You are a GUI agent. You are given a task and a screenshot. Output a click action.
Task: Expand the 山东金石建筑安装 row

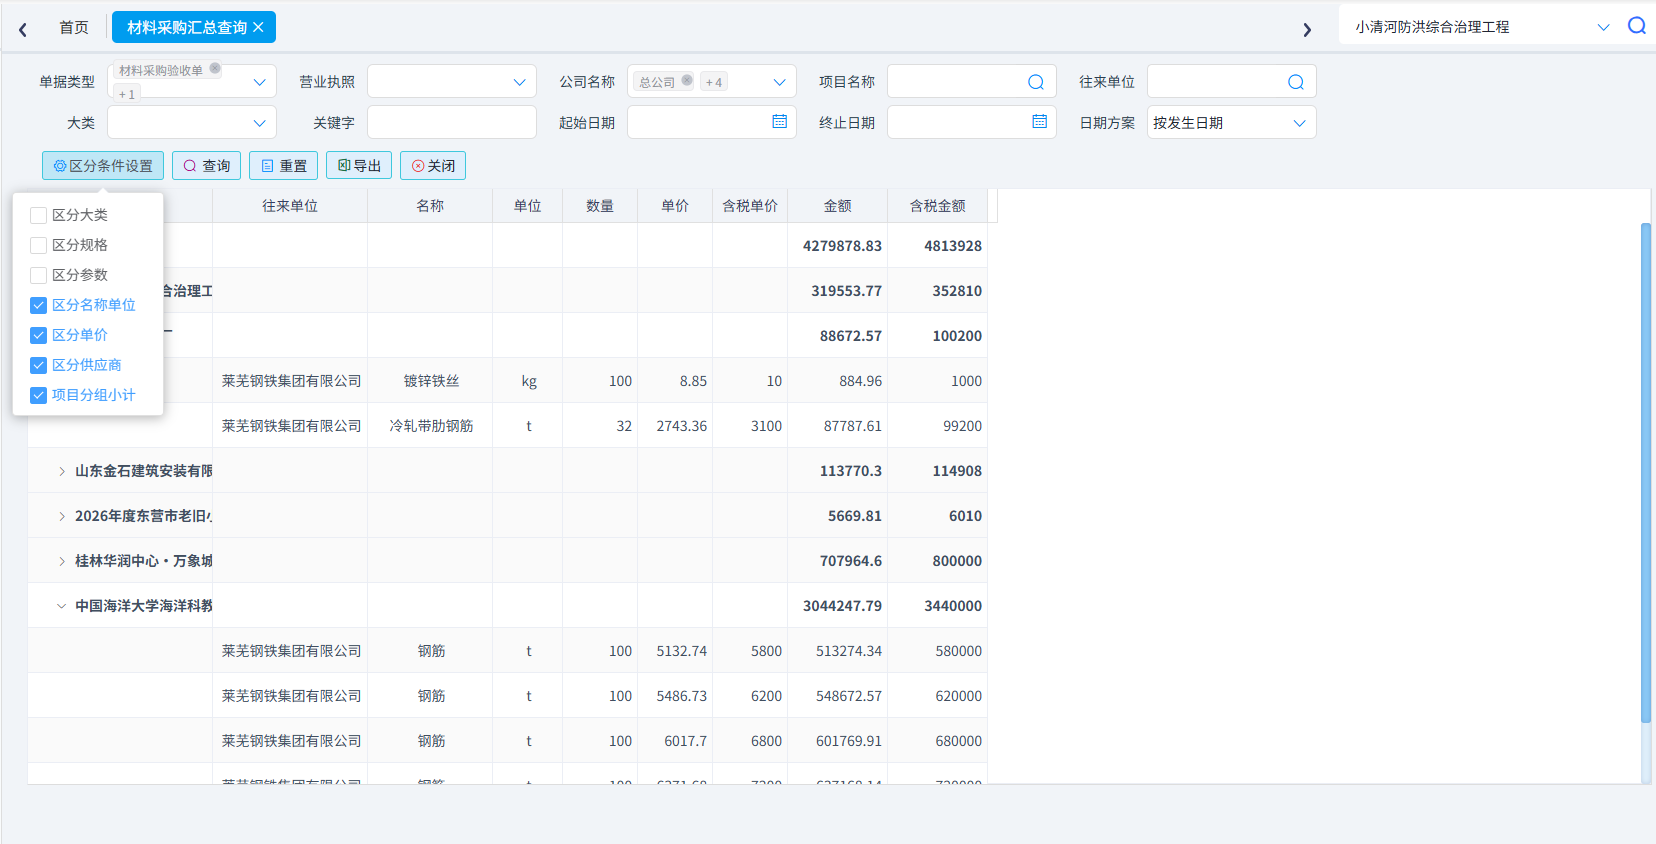click(x=61, y=471)
